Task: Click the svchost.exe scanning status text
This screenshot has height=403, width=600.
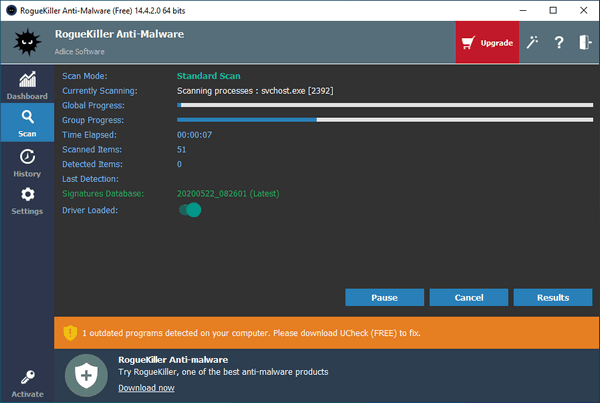Action: (x=255, y=91)
